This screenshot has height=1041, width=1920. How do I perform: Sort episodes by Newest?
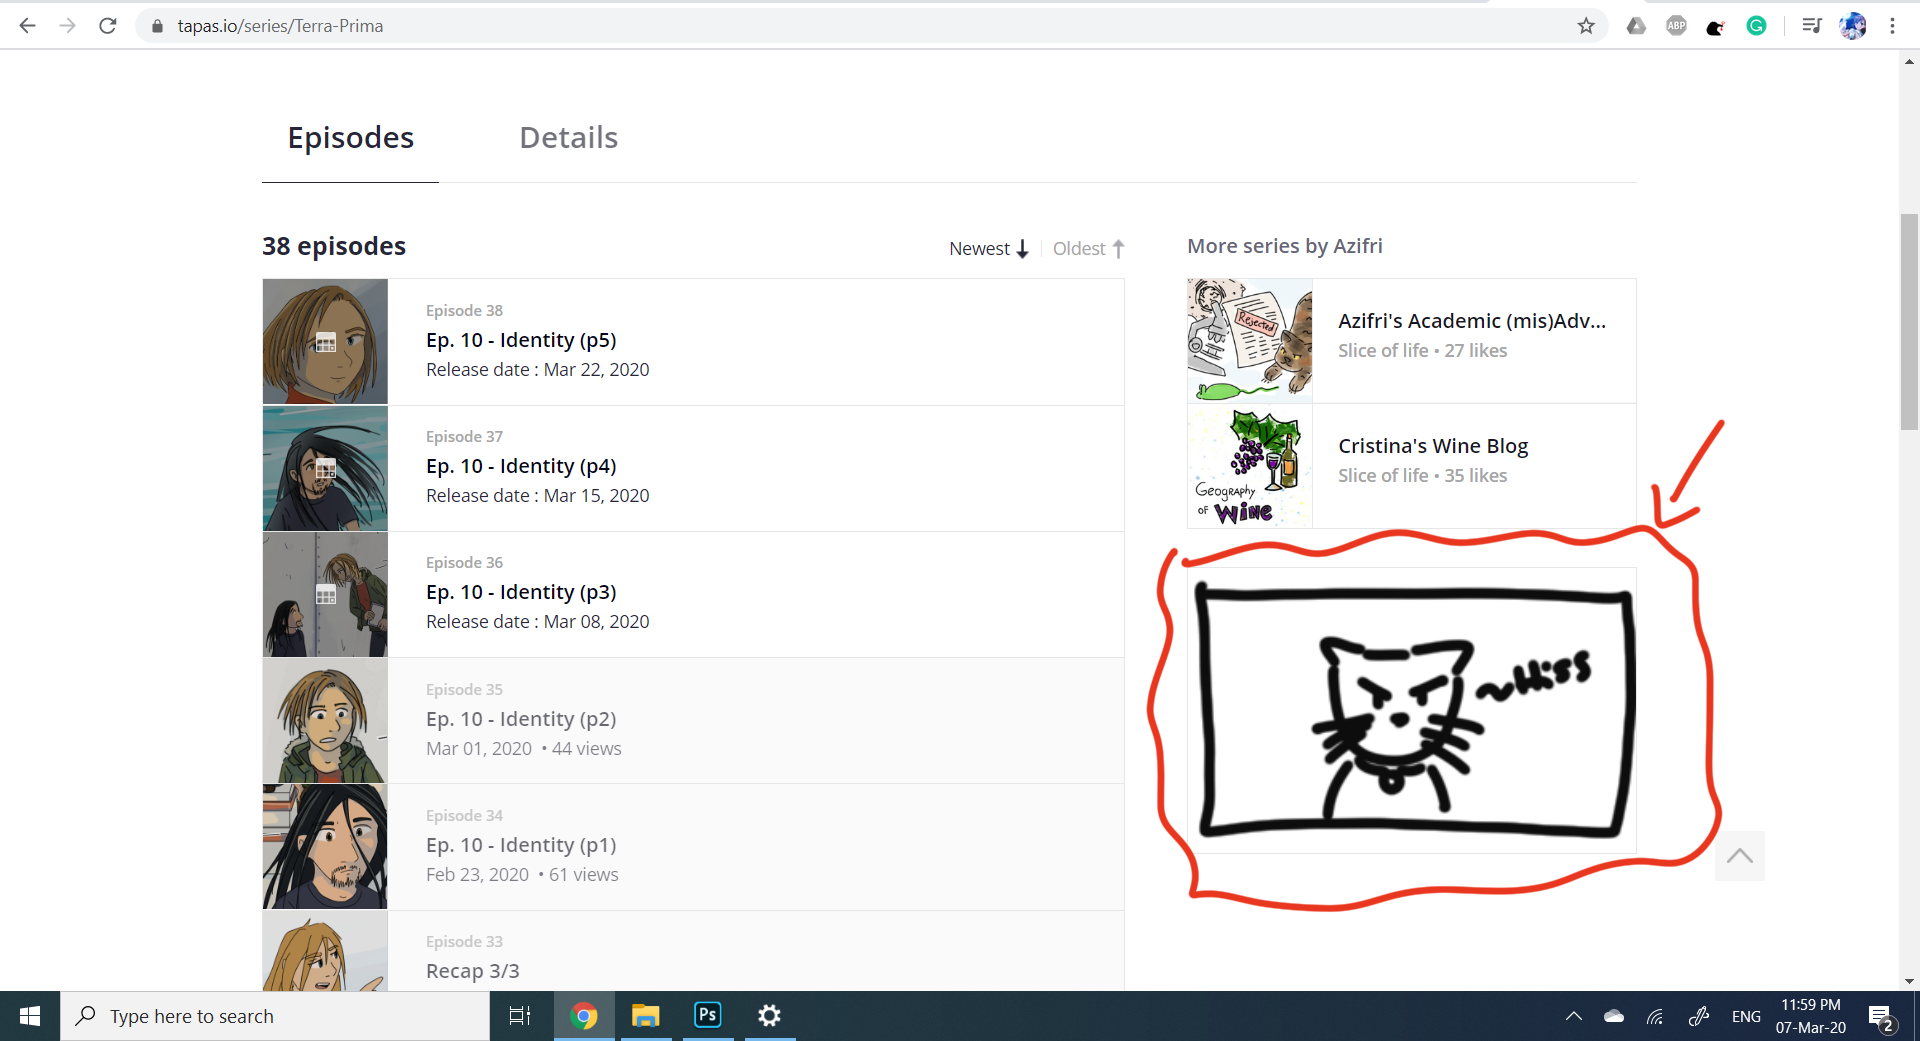[x=988, y=249]
